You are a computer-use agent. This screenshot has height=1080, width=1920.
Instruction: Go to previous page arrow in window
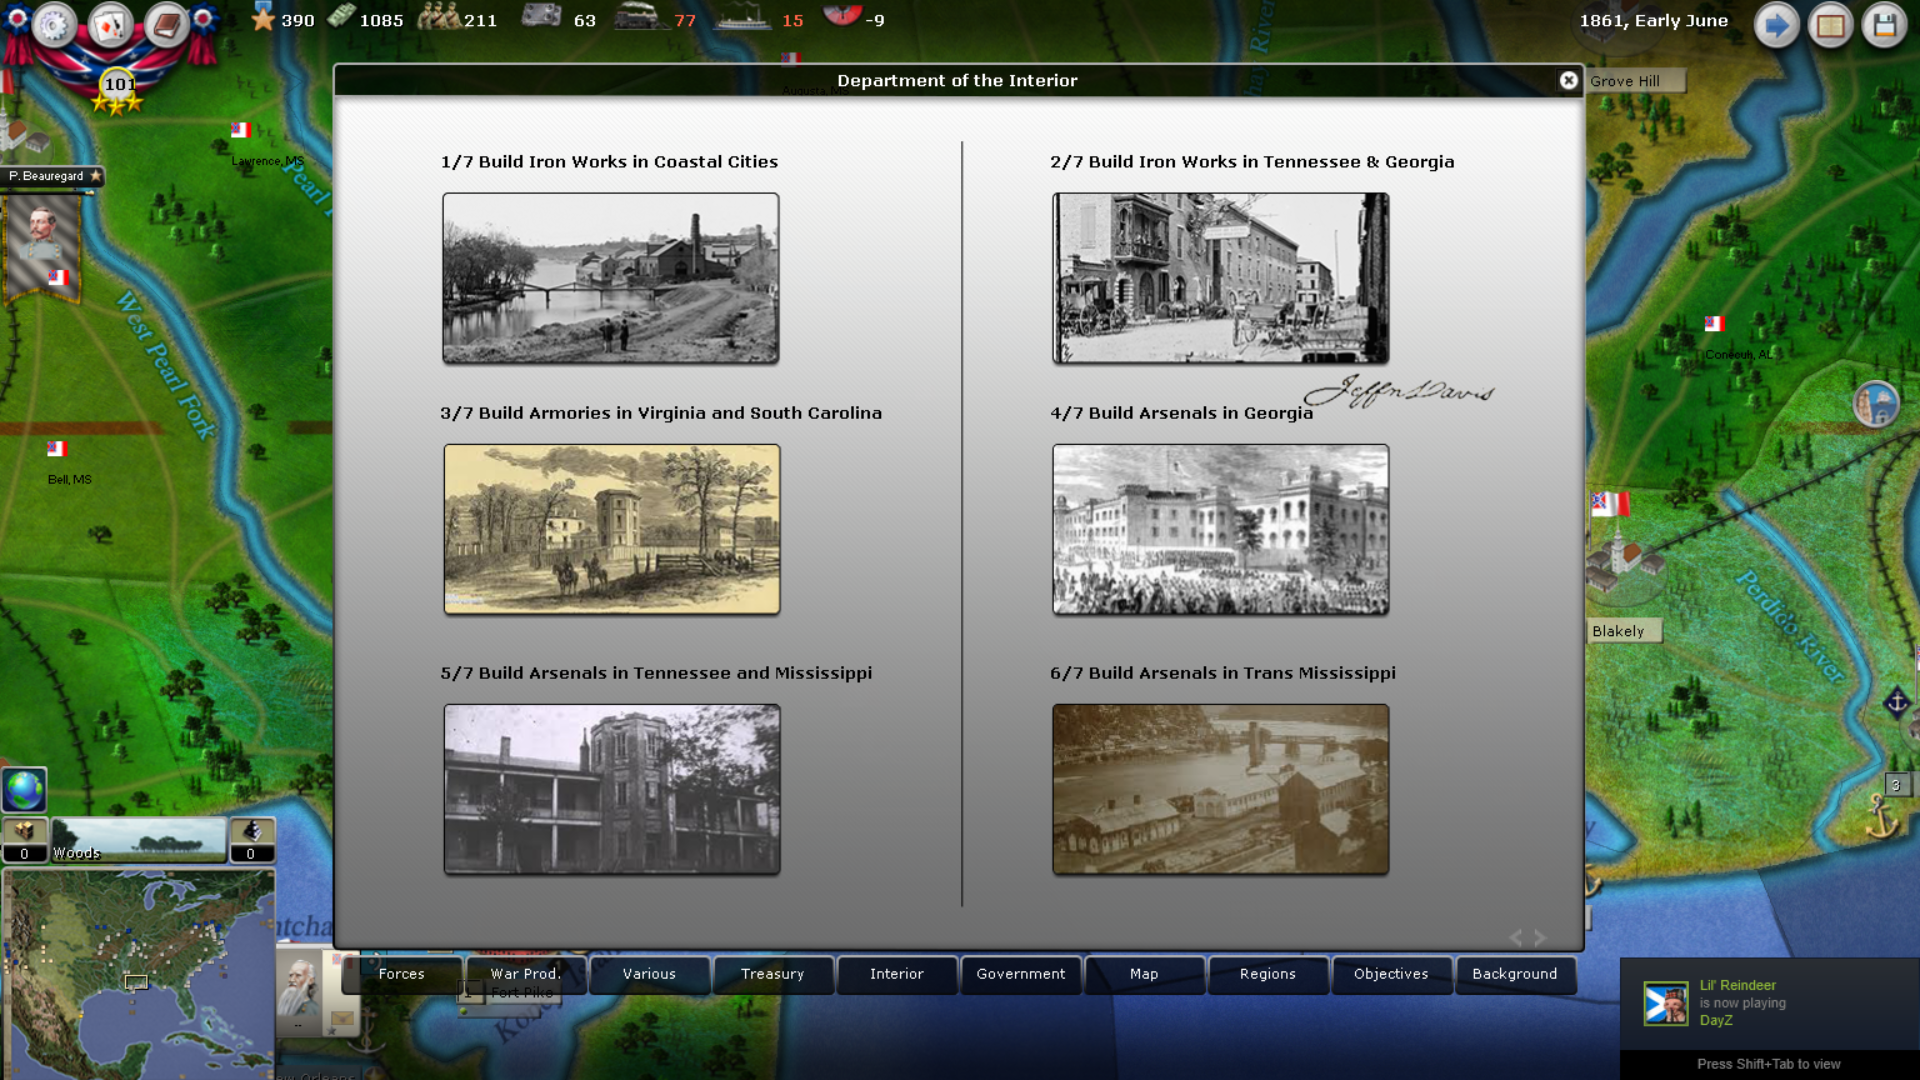(1515, 938)
